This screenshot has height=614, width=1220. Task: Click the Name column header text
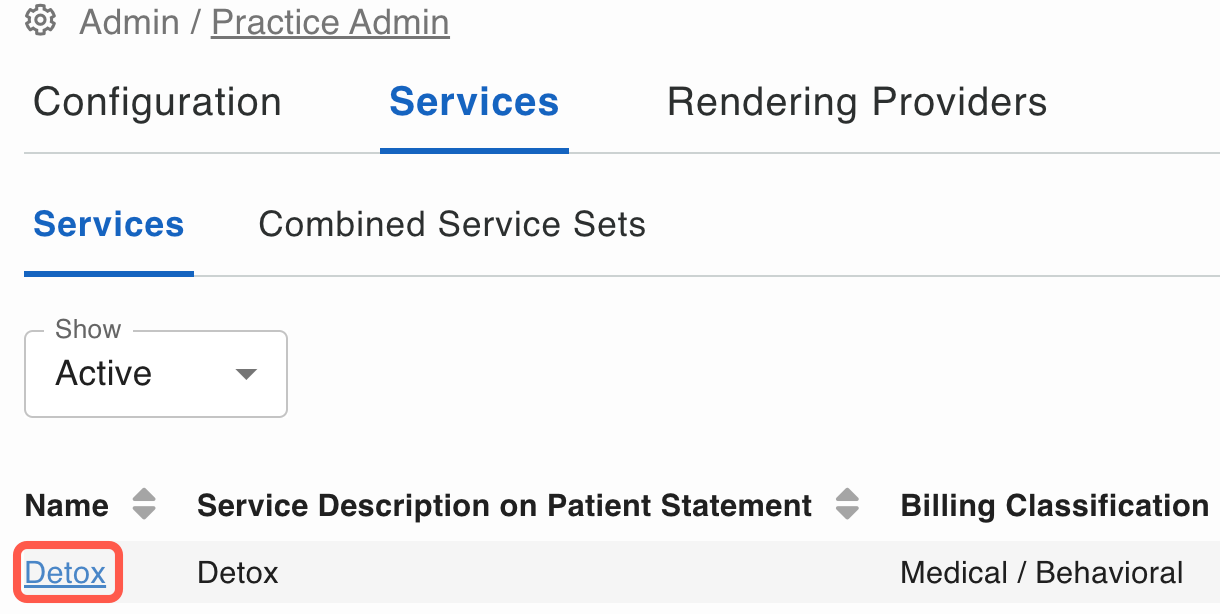[67, 505]
